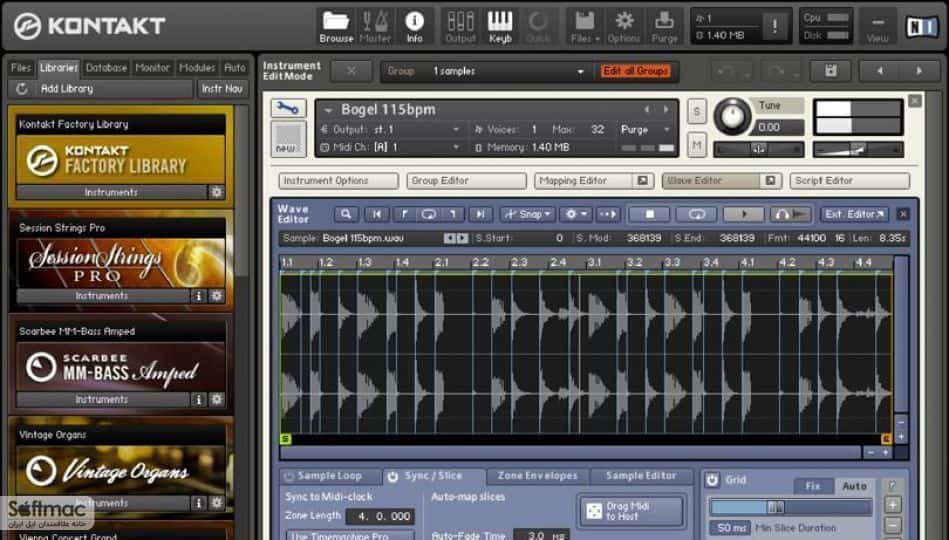Open the Options gear in header
The width and height of the screenshot is (949, 540).
tap(624, 25)
